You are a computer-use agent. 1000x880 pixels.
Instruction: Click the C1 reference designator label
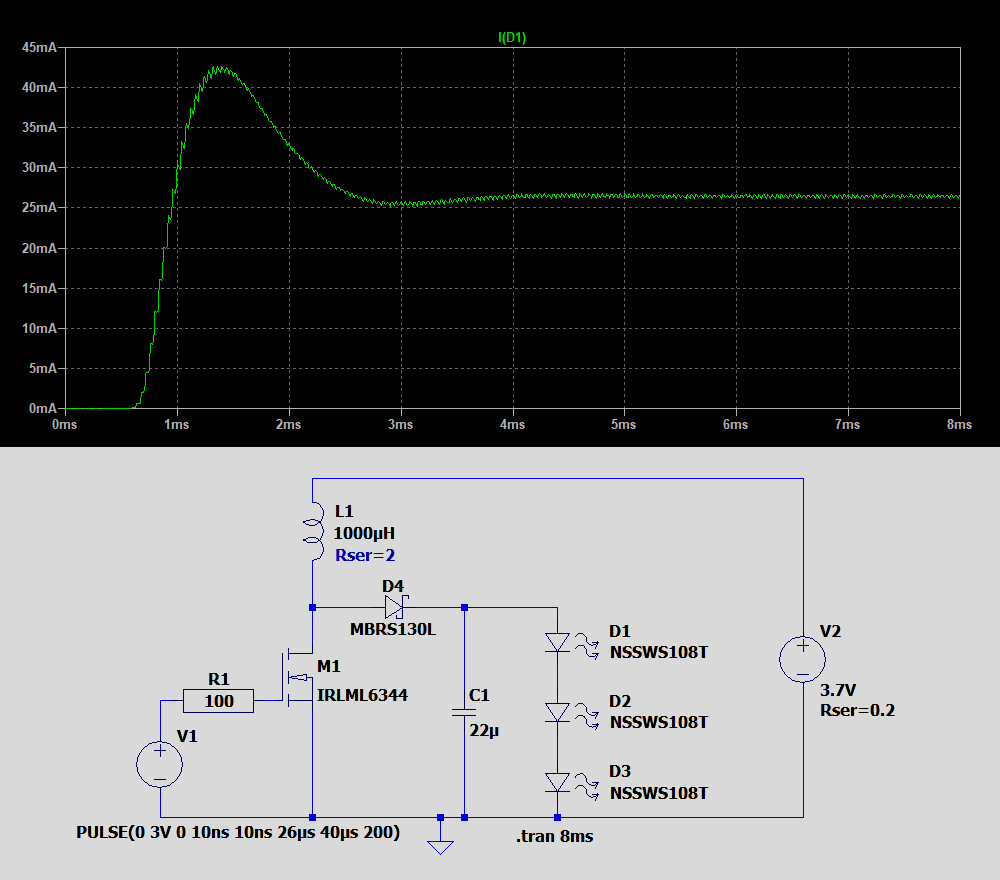[x=479, y=695]
